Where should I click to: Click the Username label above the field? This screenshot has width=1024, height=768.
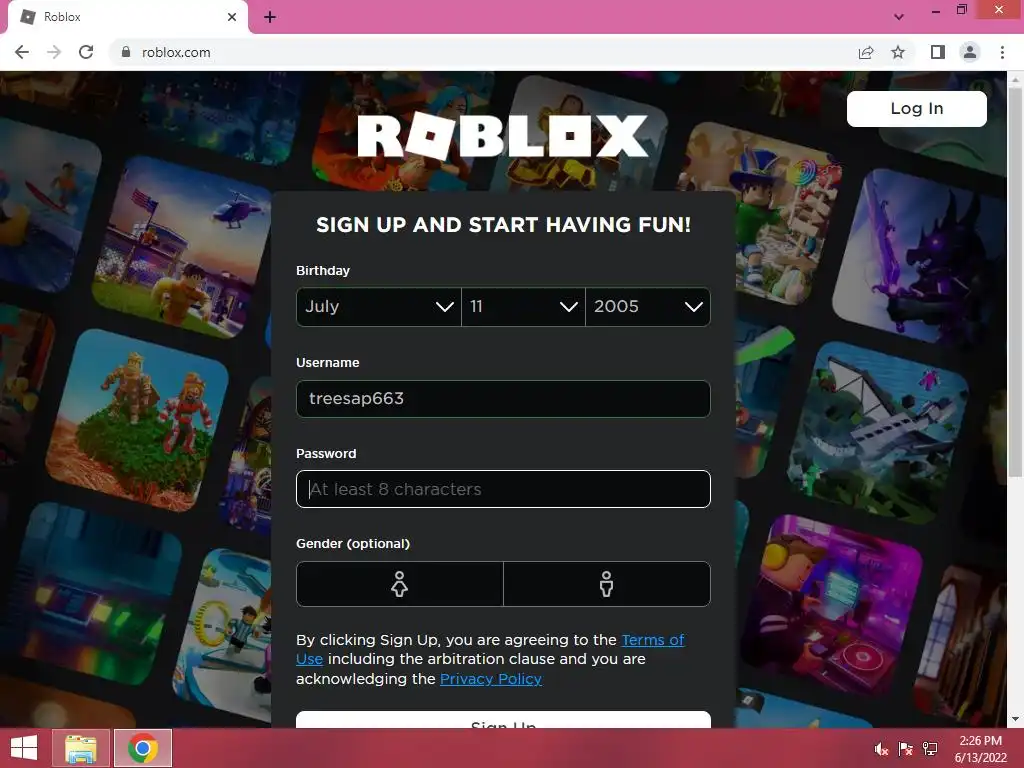tap(327, 362)
